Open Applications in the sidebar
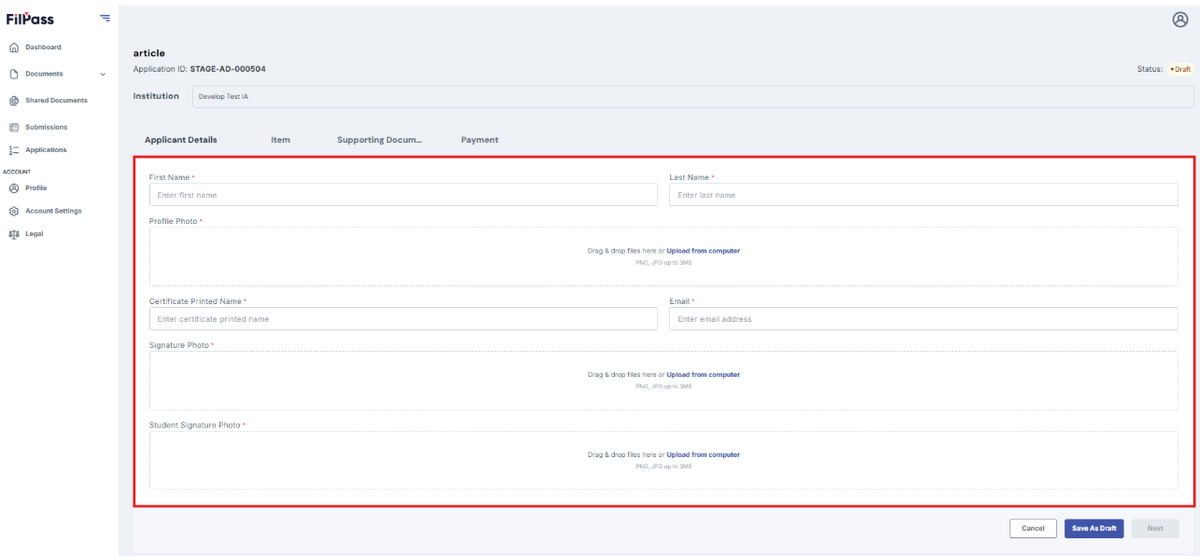 coord(46,150)
